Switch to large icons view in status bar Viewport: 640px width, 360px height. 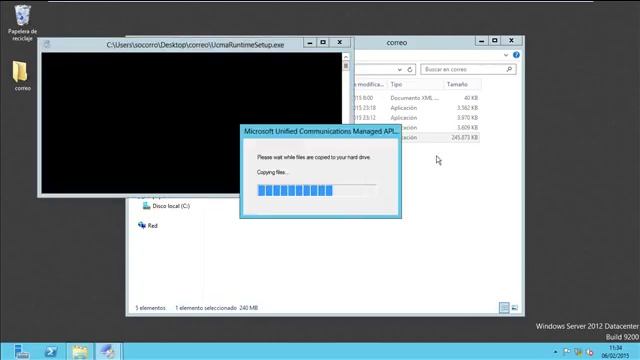pos(515,308)
